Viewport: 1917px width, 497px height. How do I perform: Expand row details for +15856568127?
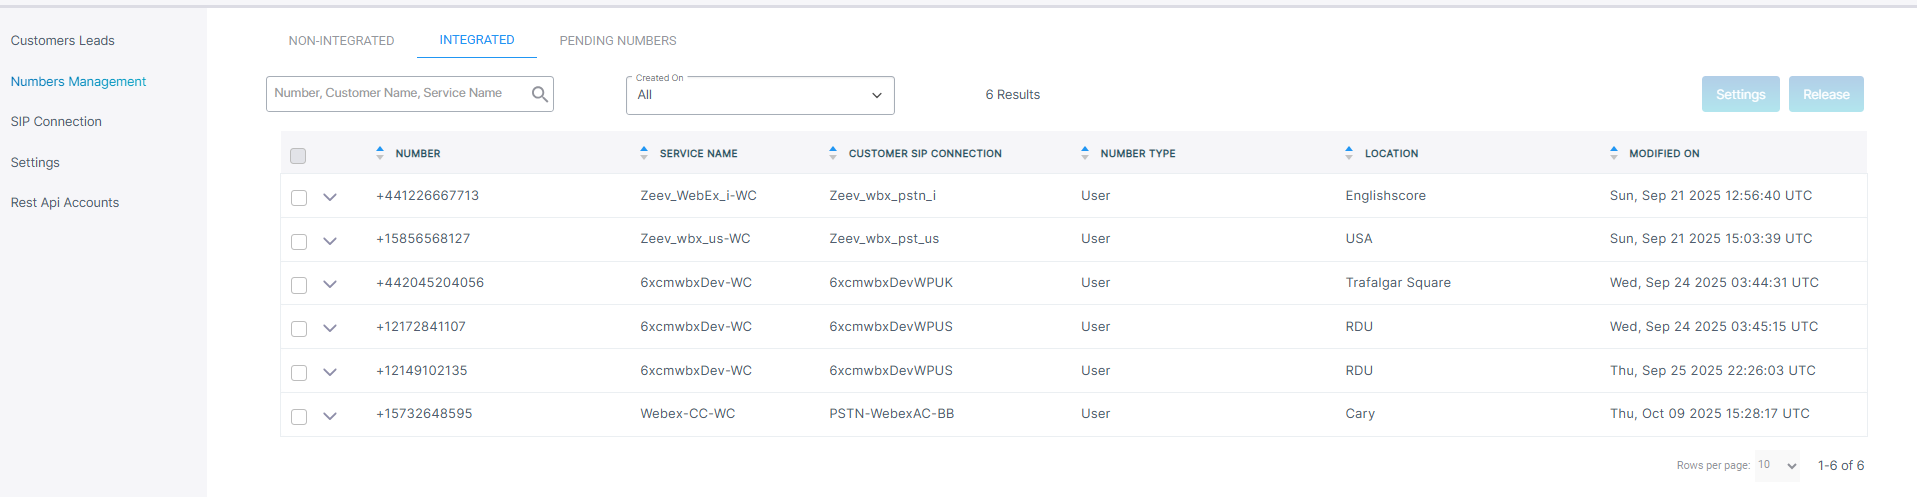(x=330, y=241)
